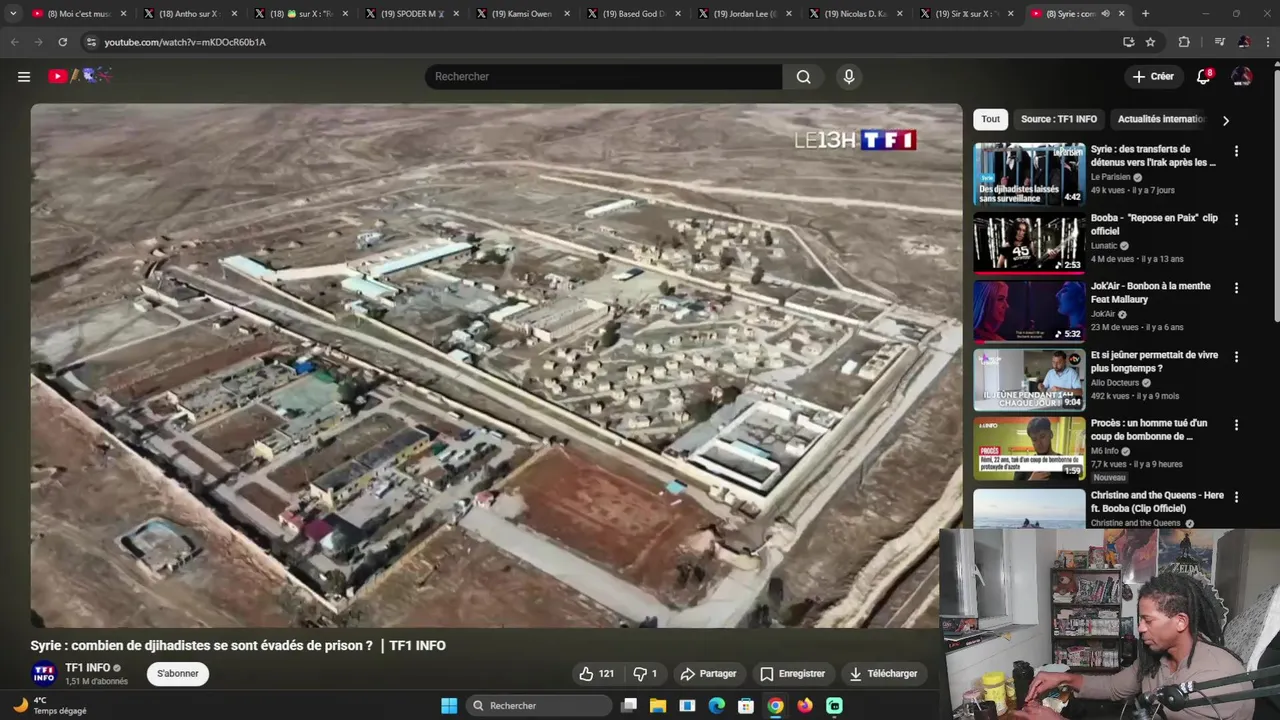Go back in browser history

point(14,42)
